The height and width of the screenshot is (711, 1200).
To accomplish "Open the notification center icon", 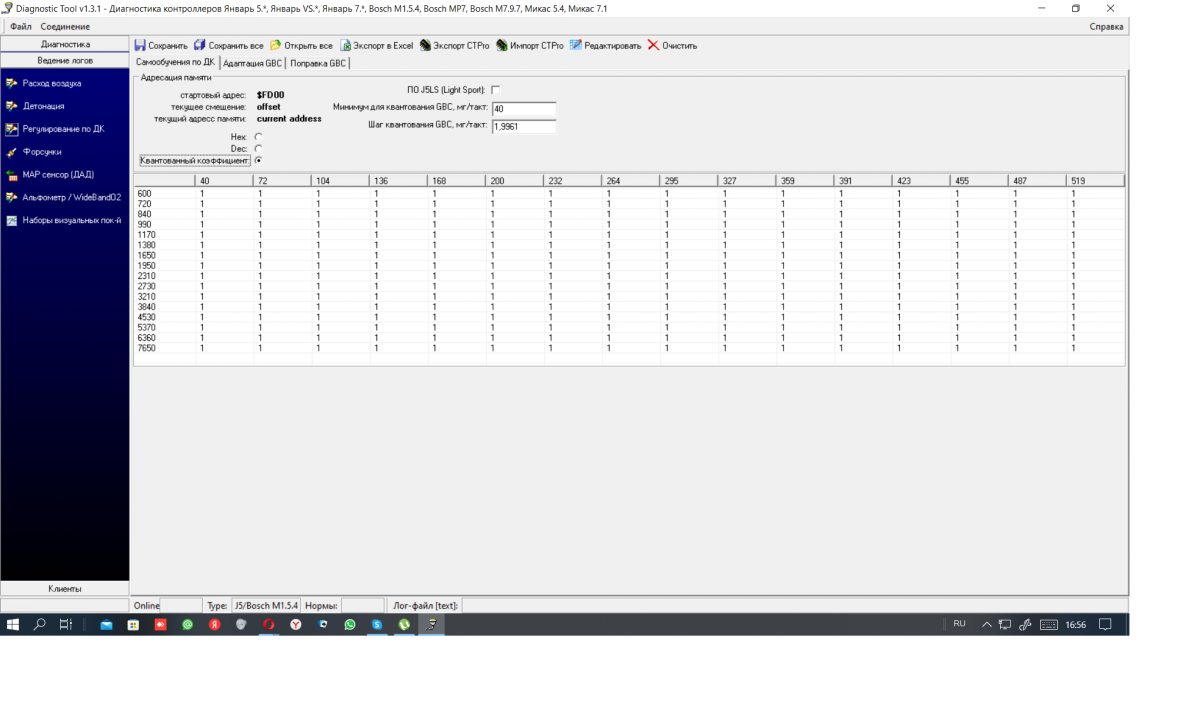I will 1105,624.
